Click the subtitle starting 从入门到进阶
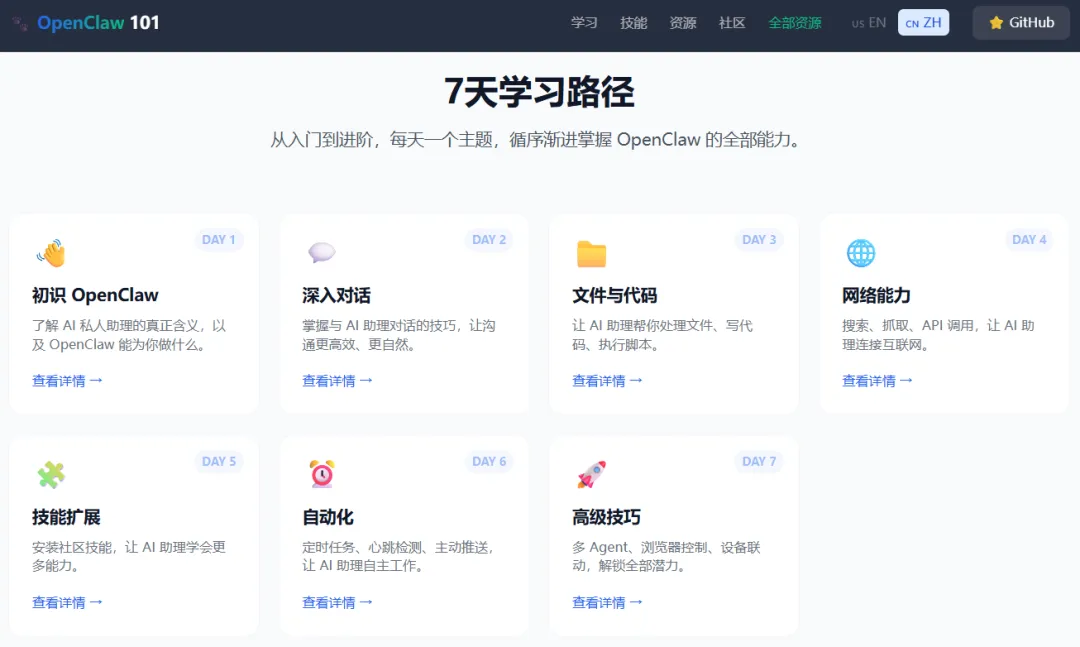1080x647 pixels. coord(535,140)
